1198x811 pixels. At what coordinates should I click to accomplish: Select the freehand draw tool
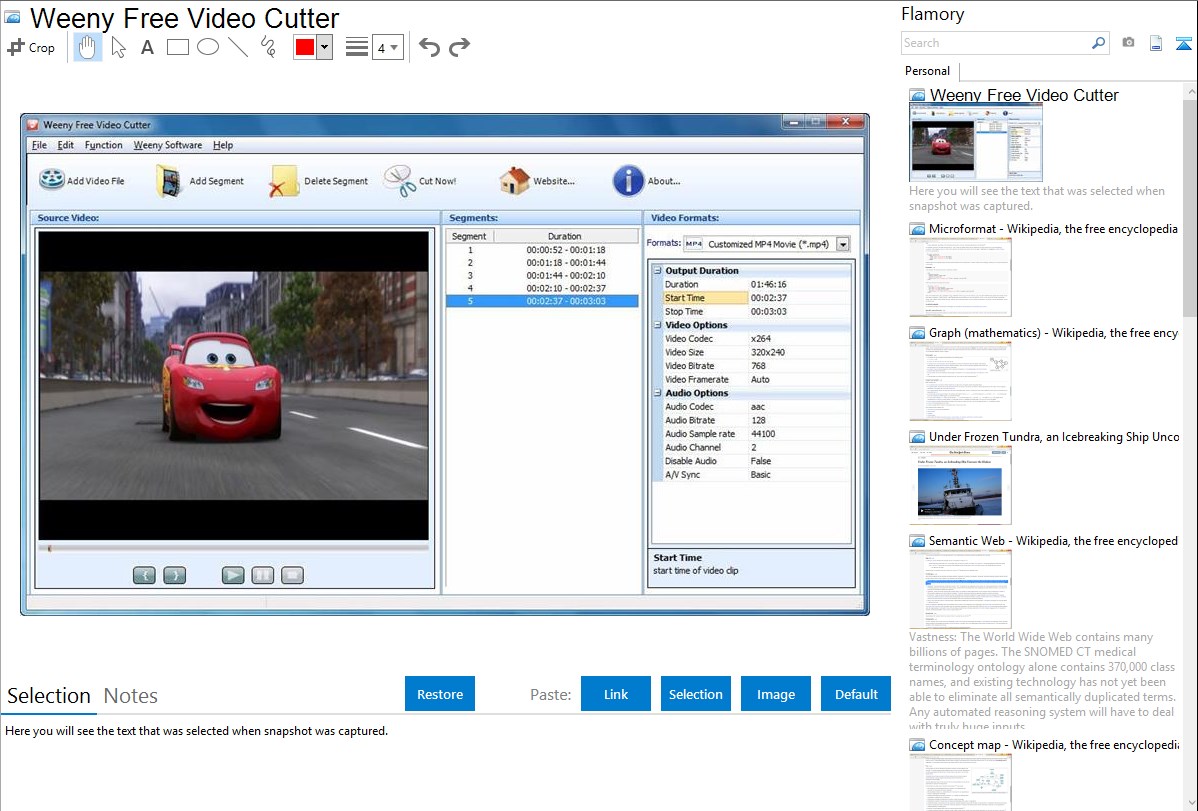pos(268,47)
